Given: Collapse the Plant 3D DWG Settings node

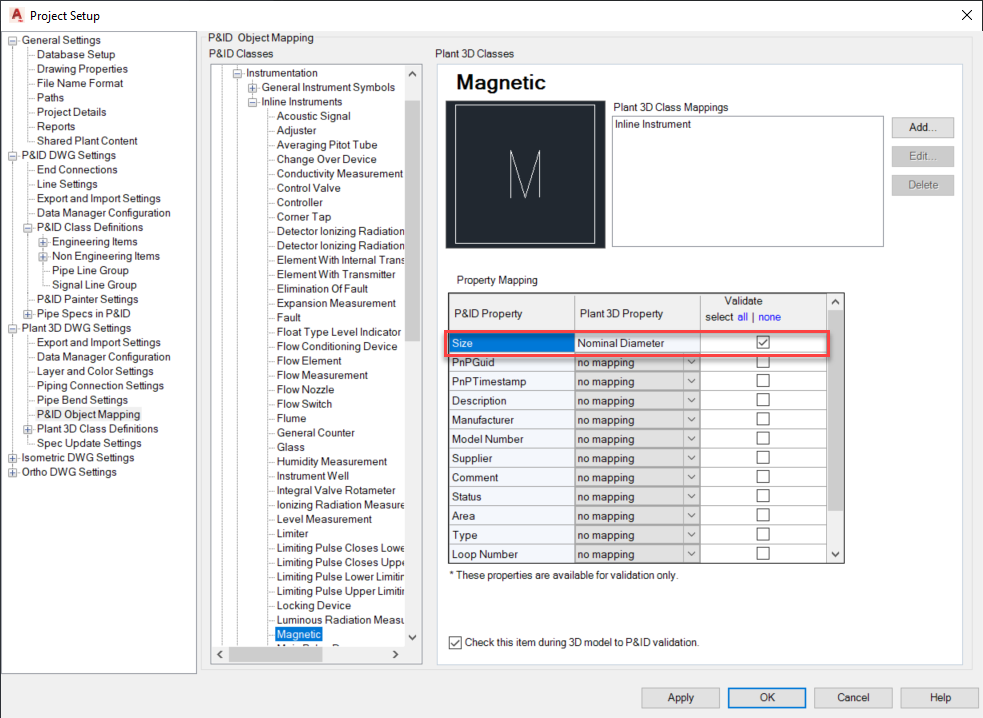Looking at the screenshot, I should click(x=13, y=329).
